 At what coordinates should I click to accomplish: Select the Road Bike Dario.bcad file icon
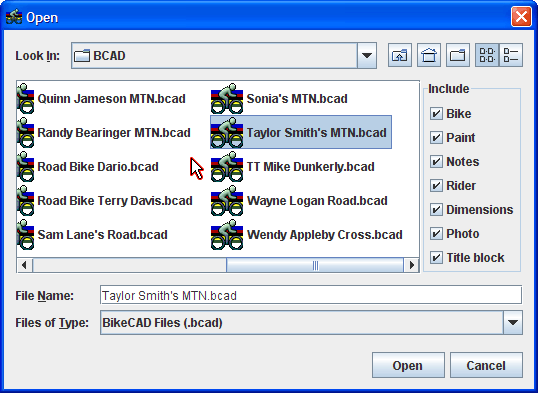(x=26, y=166)
